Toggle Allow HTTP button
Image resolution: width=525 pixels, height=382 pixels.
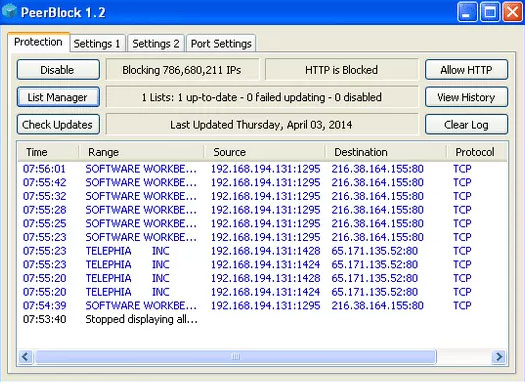click(466, 70)
